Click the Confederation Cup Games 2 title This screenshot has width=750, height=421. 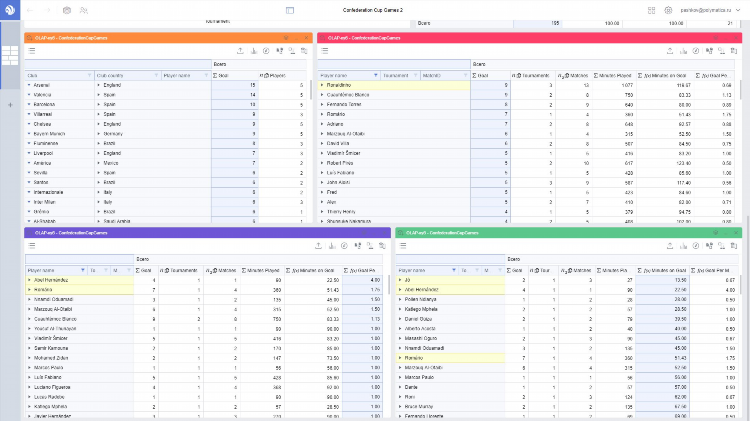click(373, 10)
